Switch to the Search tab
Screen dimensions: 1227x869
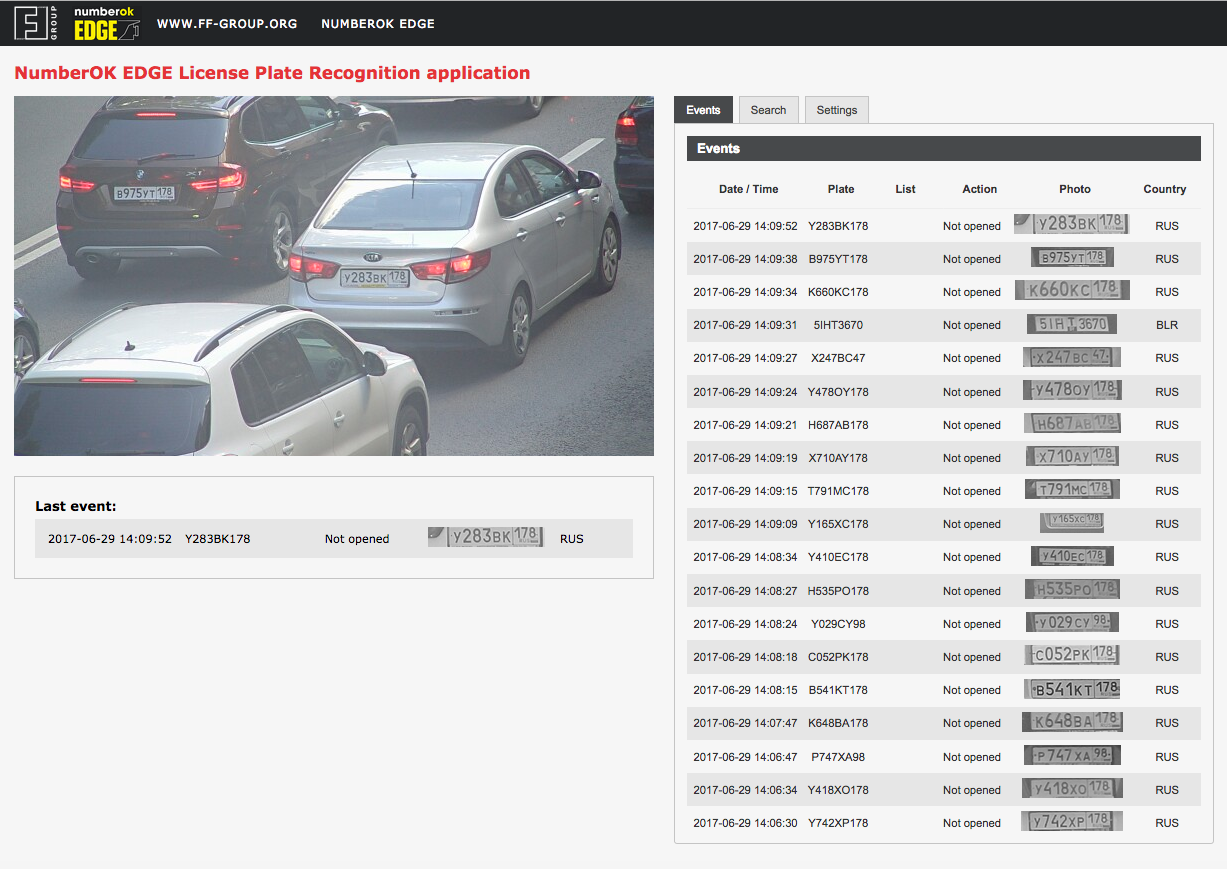click(768, 110)
